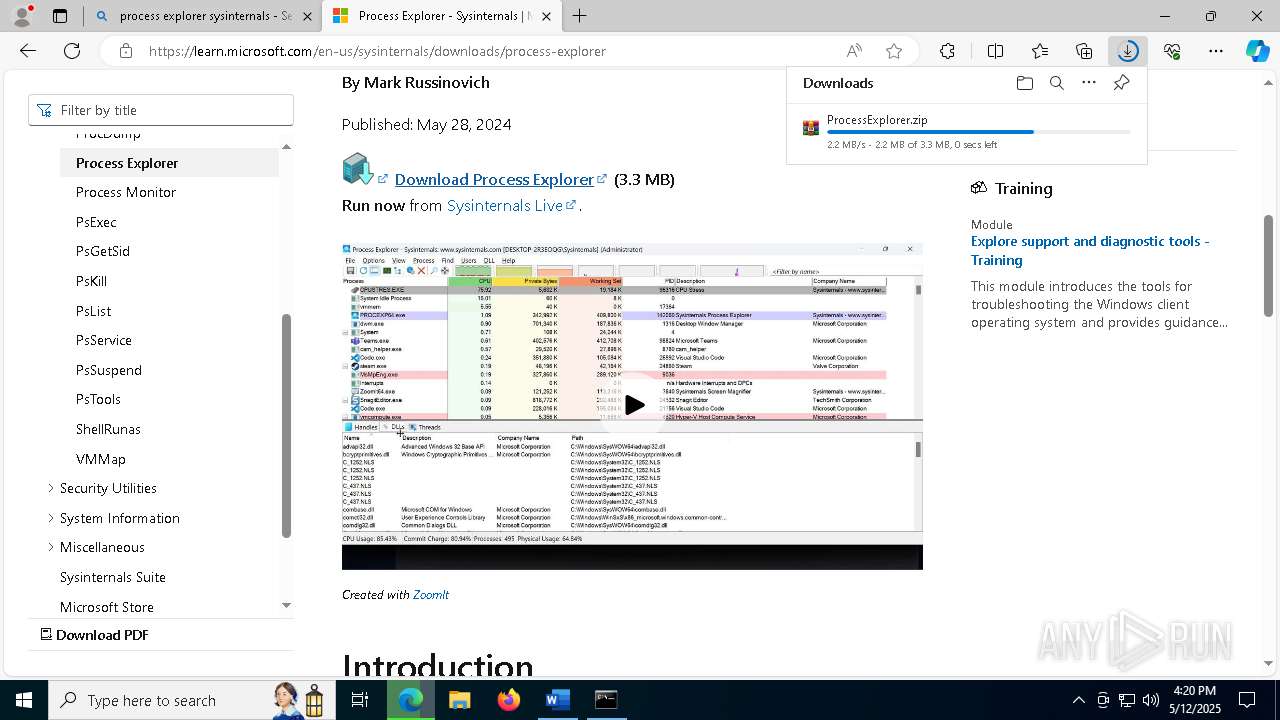This screenshot has height=720, width=1280.
Task: Open a new browser tab
Action: click(579, 16)
